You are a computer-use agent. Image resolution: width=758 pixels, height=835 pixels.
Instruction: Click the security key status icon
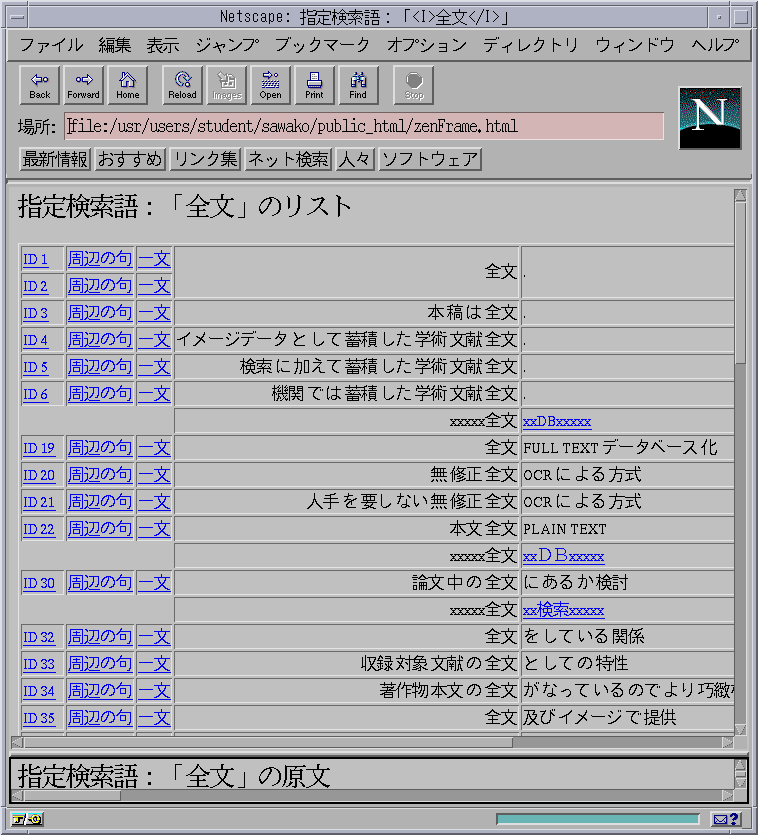[27, 820]
